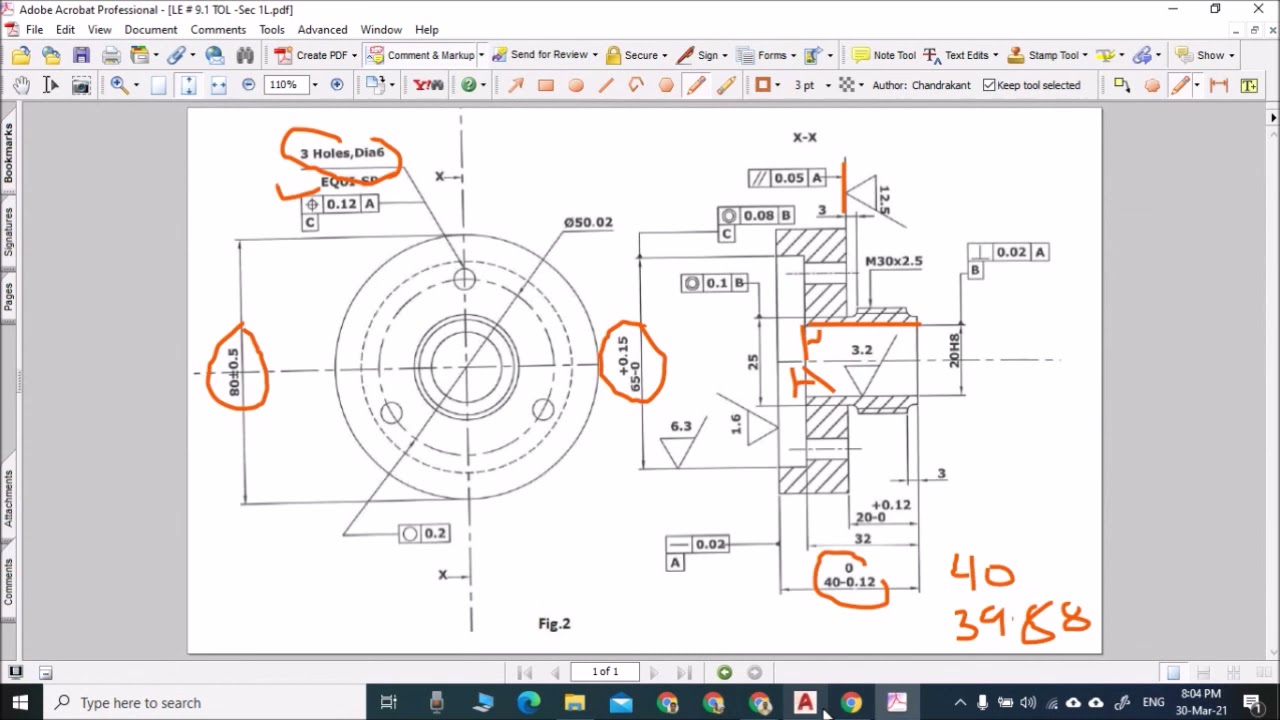Select the Rectangle drawing tool
1280x720 pixels.
[546, 85]
